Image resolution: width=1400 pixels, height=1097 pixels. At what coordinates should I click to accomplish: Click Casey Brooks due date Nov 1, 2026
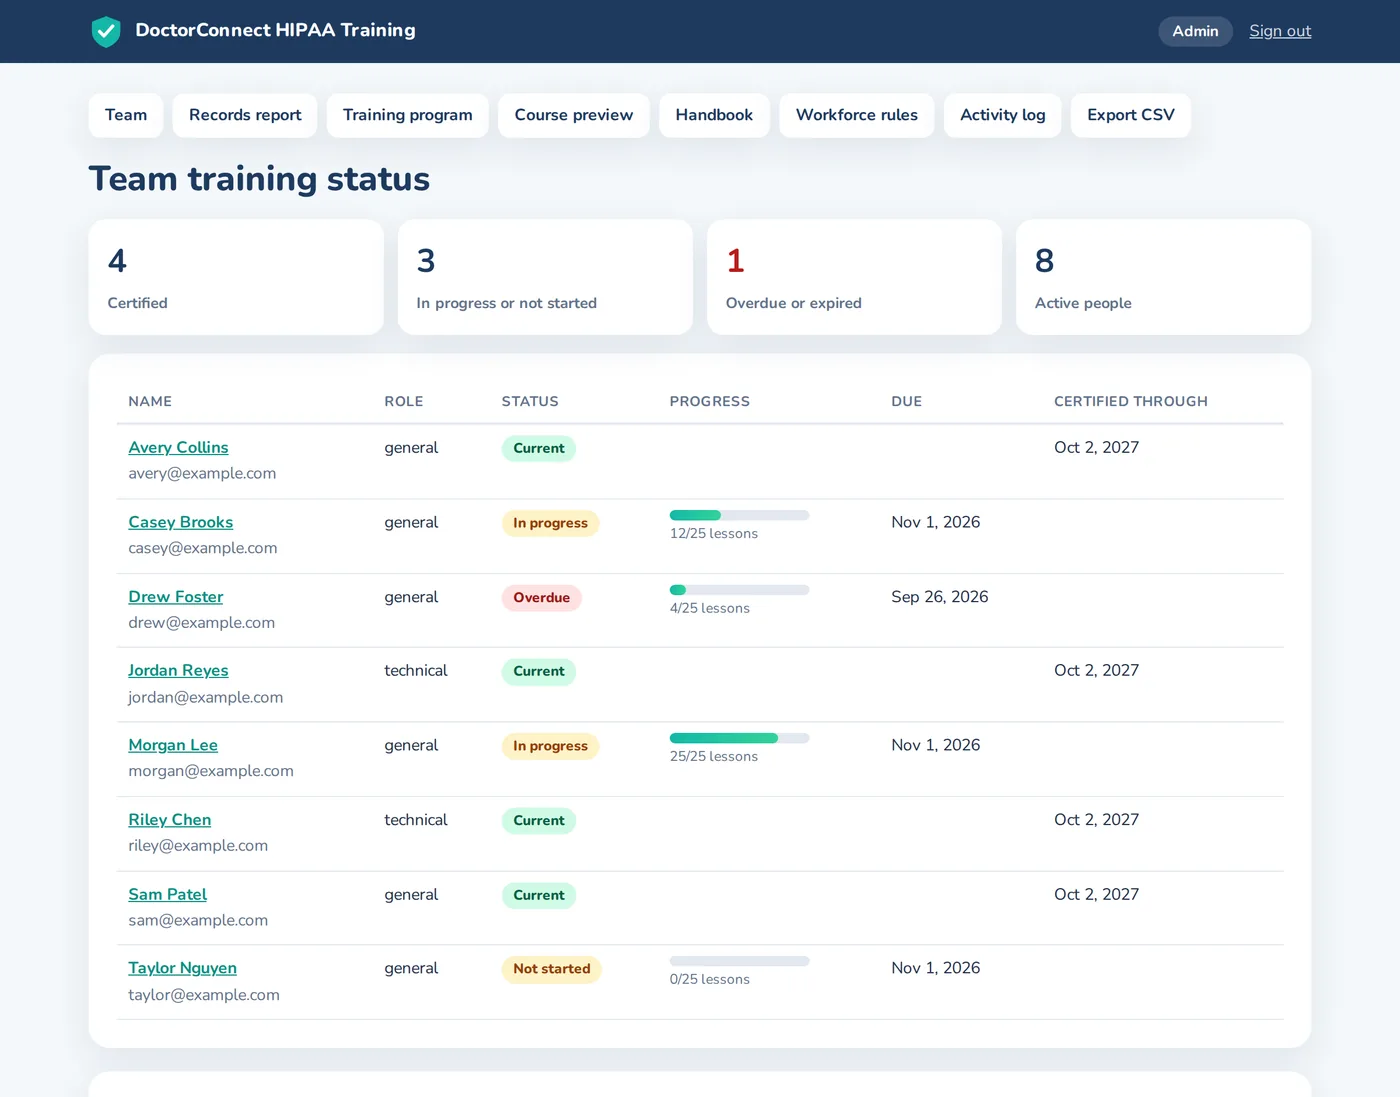tap(935, 522)
